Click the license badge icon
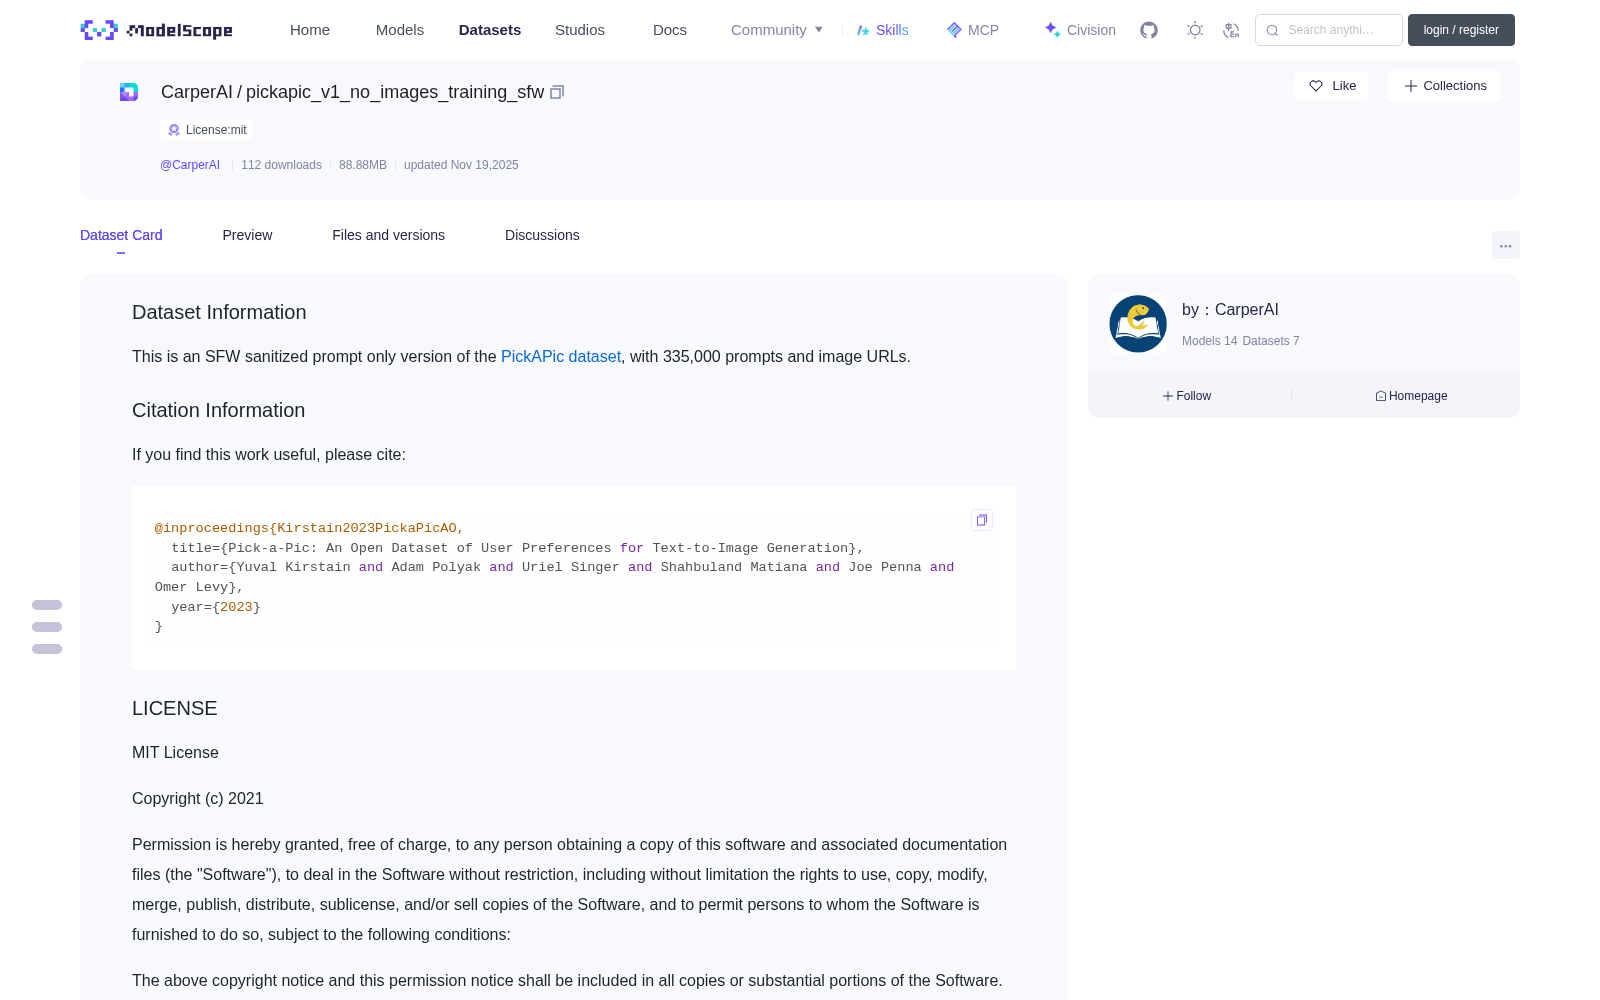The image size is (1600, 1000). click(x=174, y=130)
